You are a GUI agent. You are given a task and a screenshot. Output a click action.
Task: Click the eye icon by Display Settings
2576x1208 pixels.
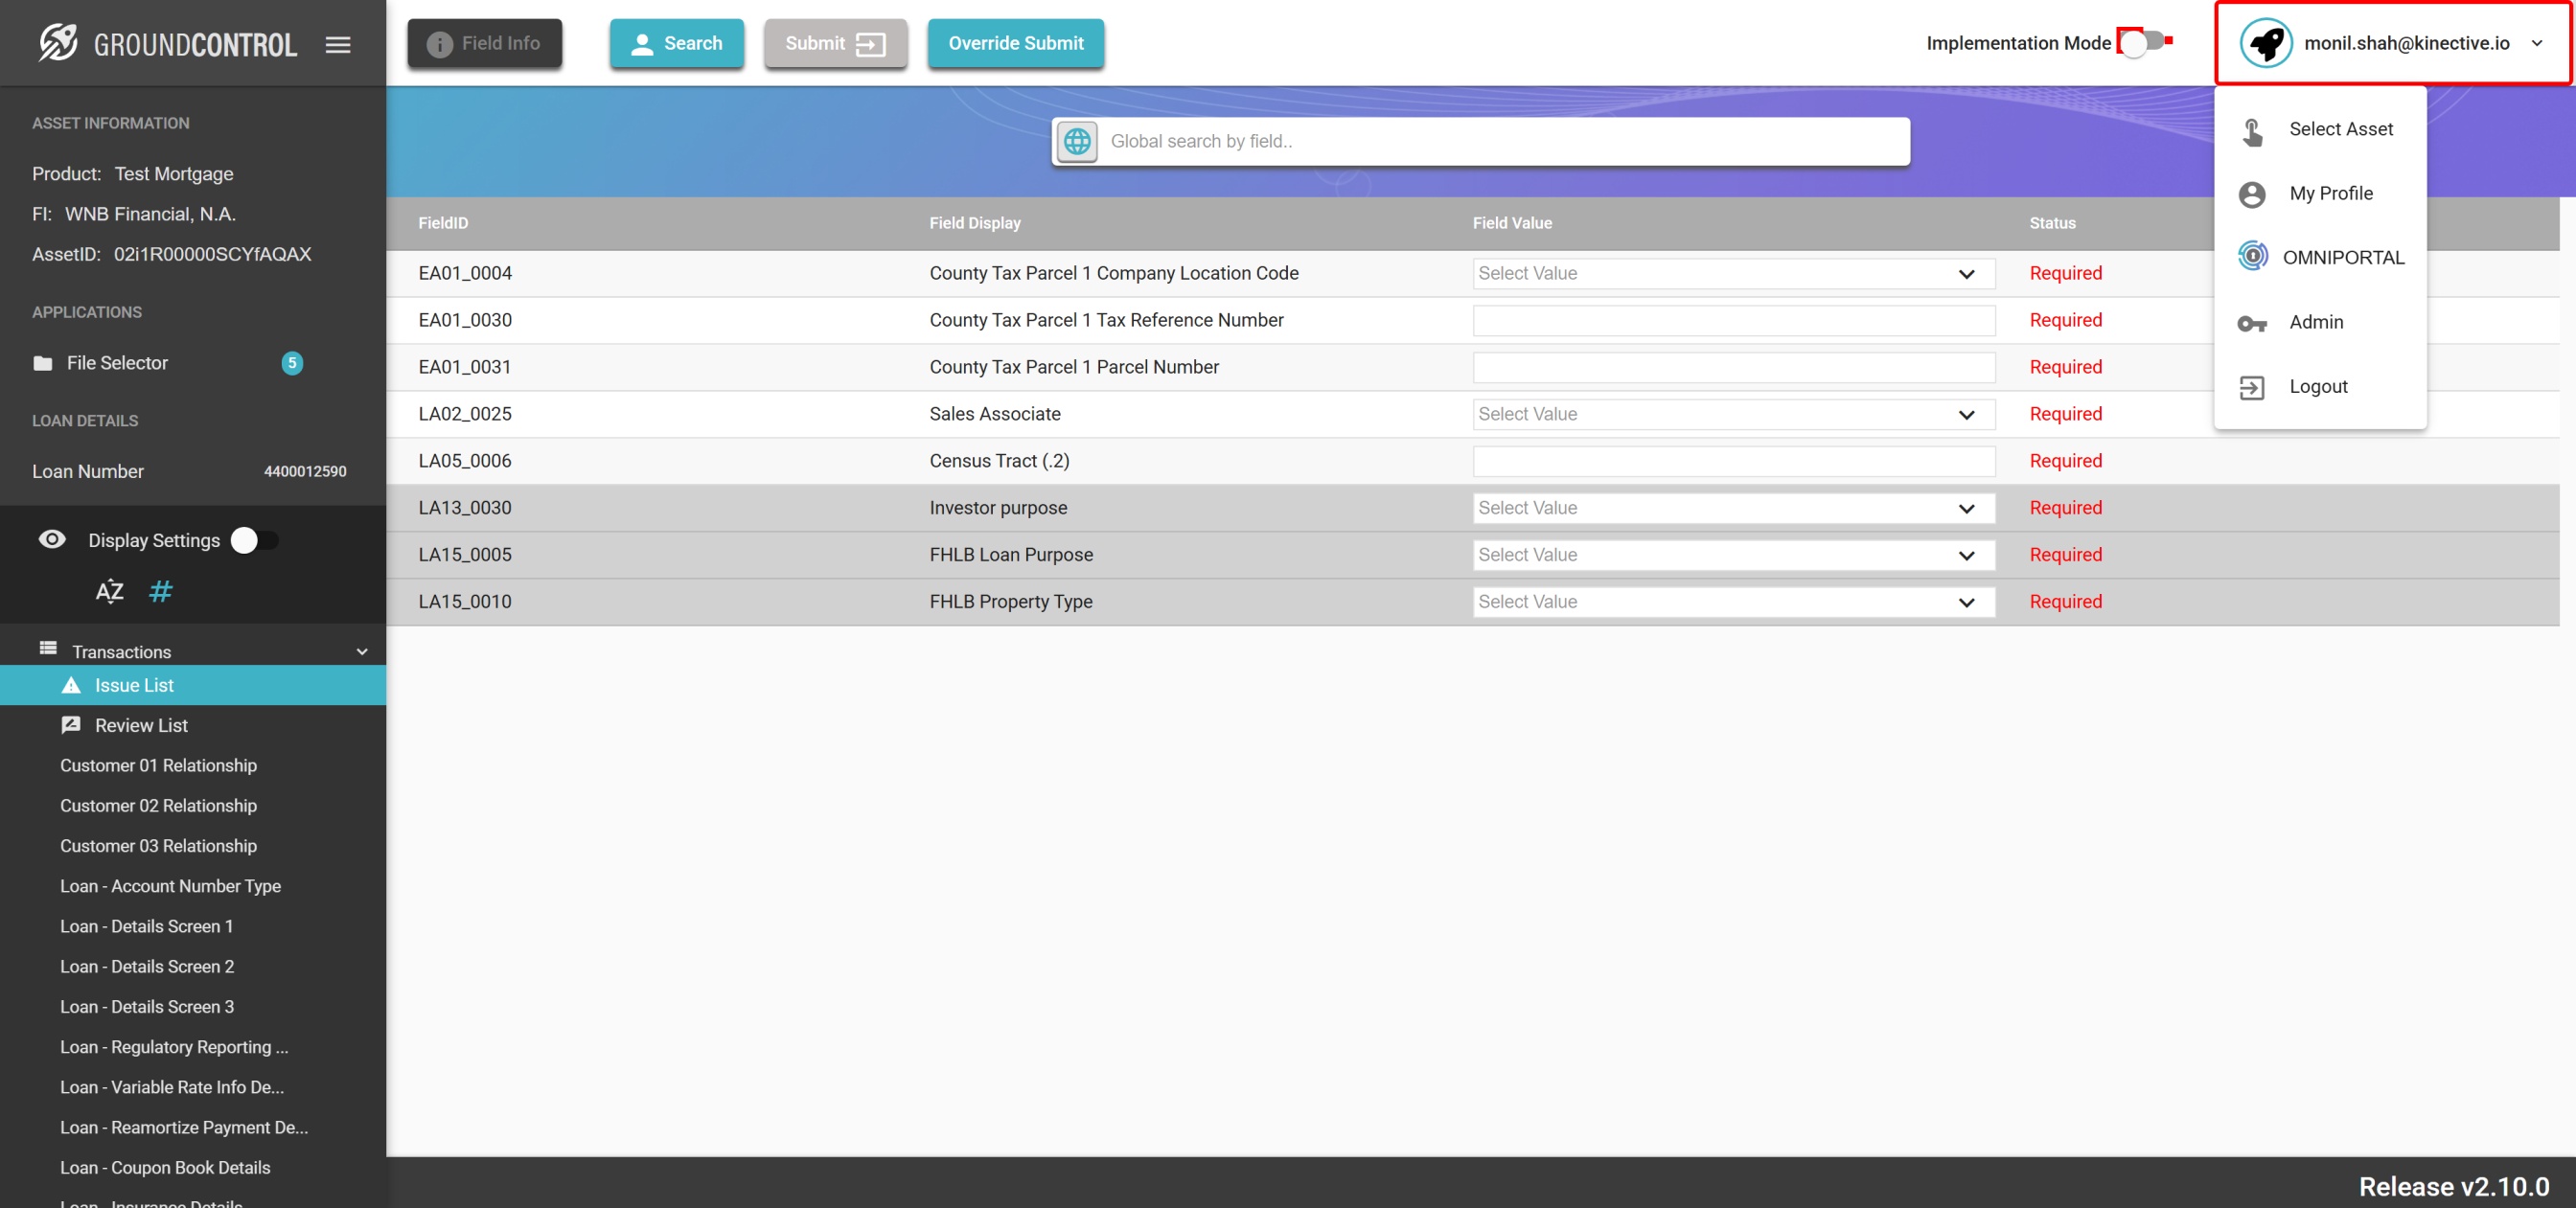[x=52, y=540]
